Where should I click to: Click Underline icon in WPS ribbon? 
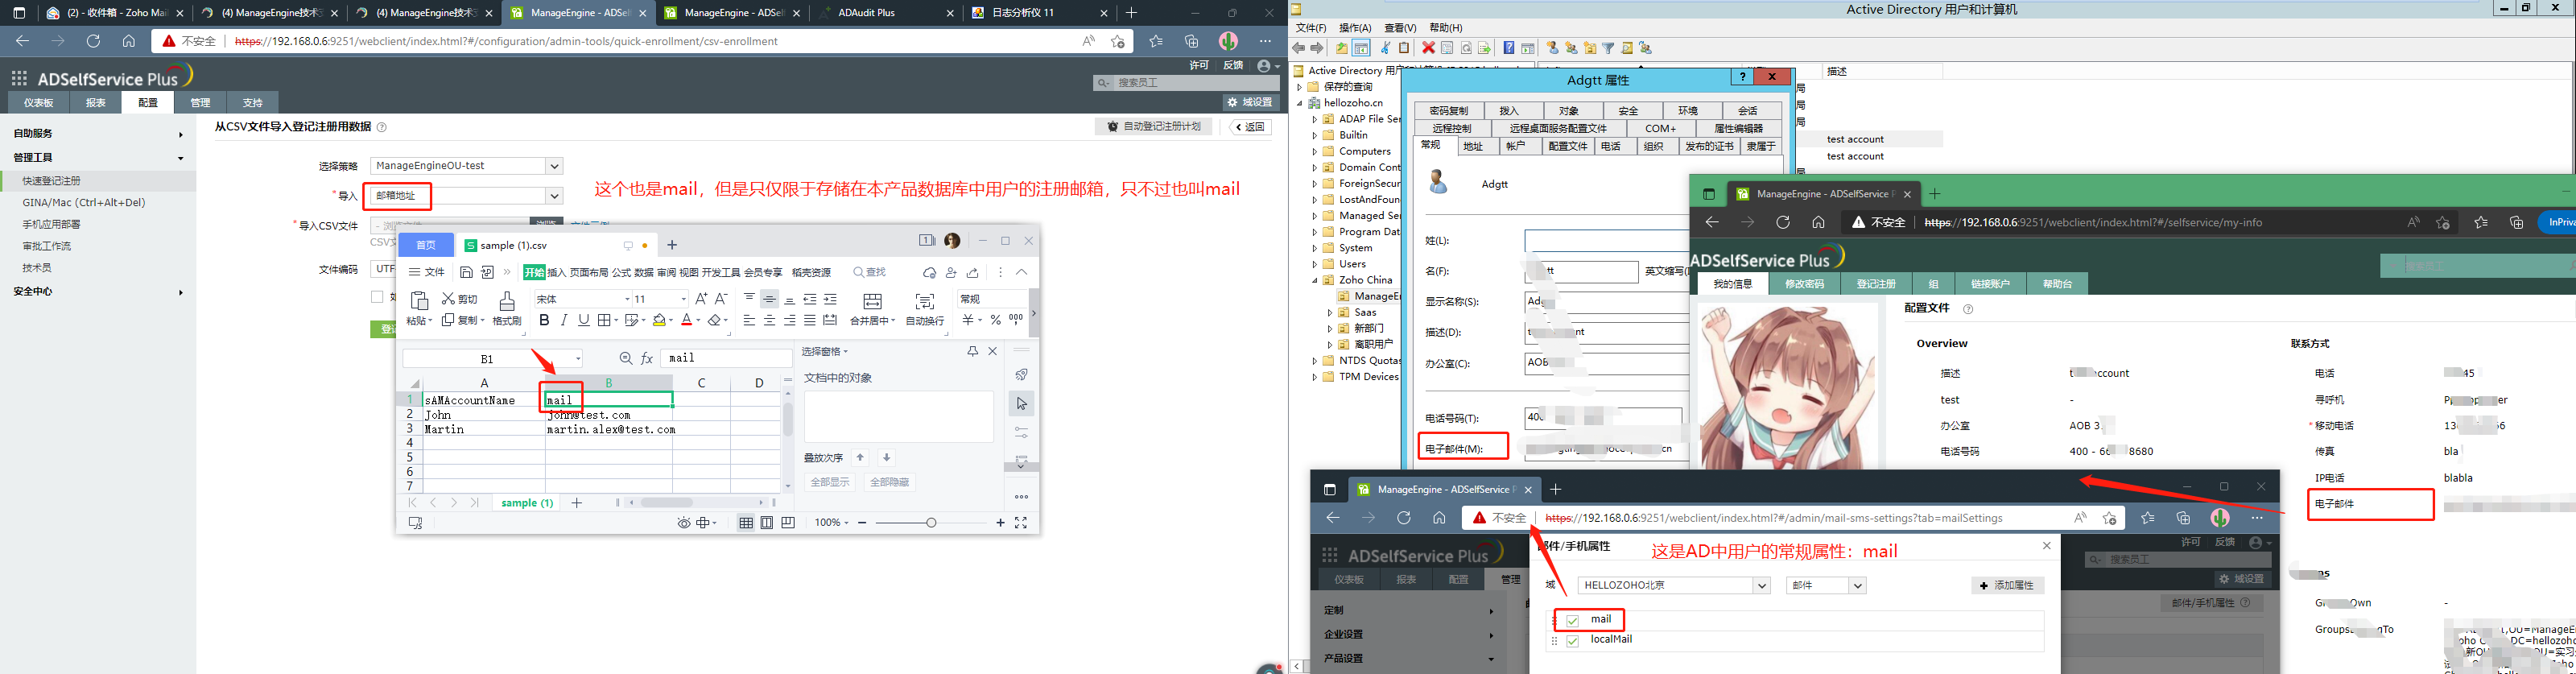tap(584, 320)
